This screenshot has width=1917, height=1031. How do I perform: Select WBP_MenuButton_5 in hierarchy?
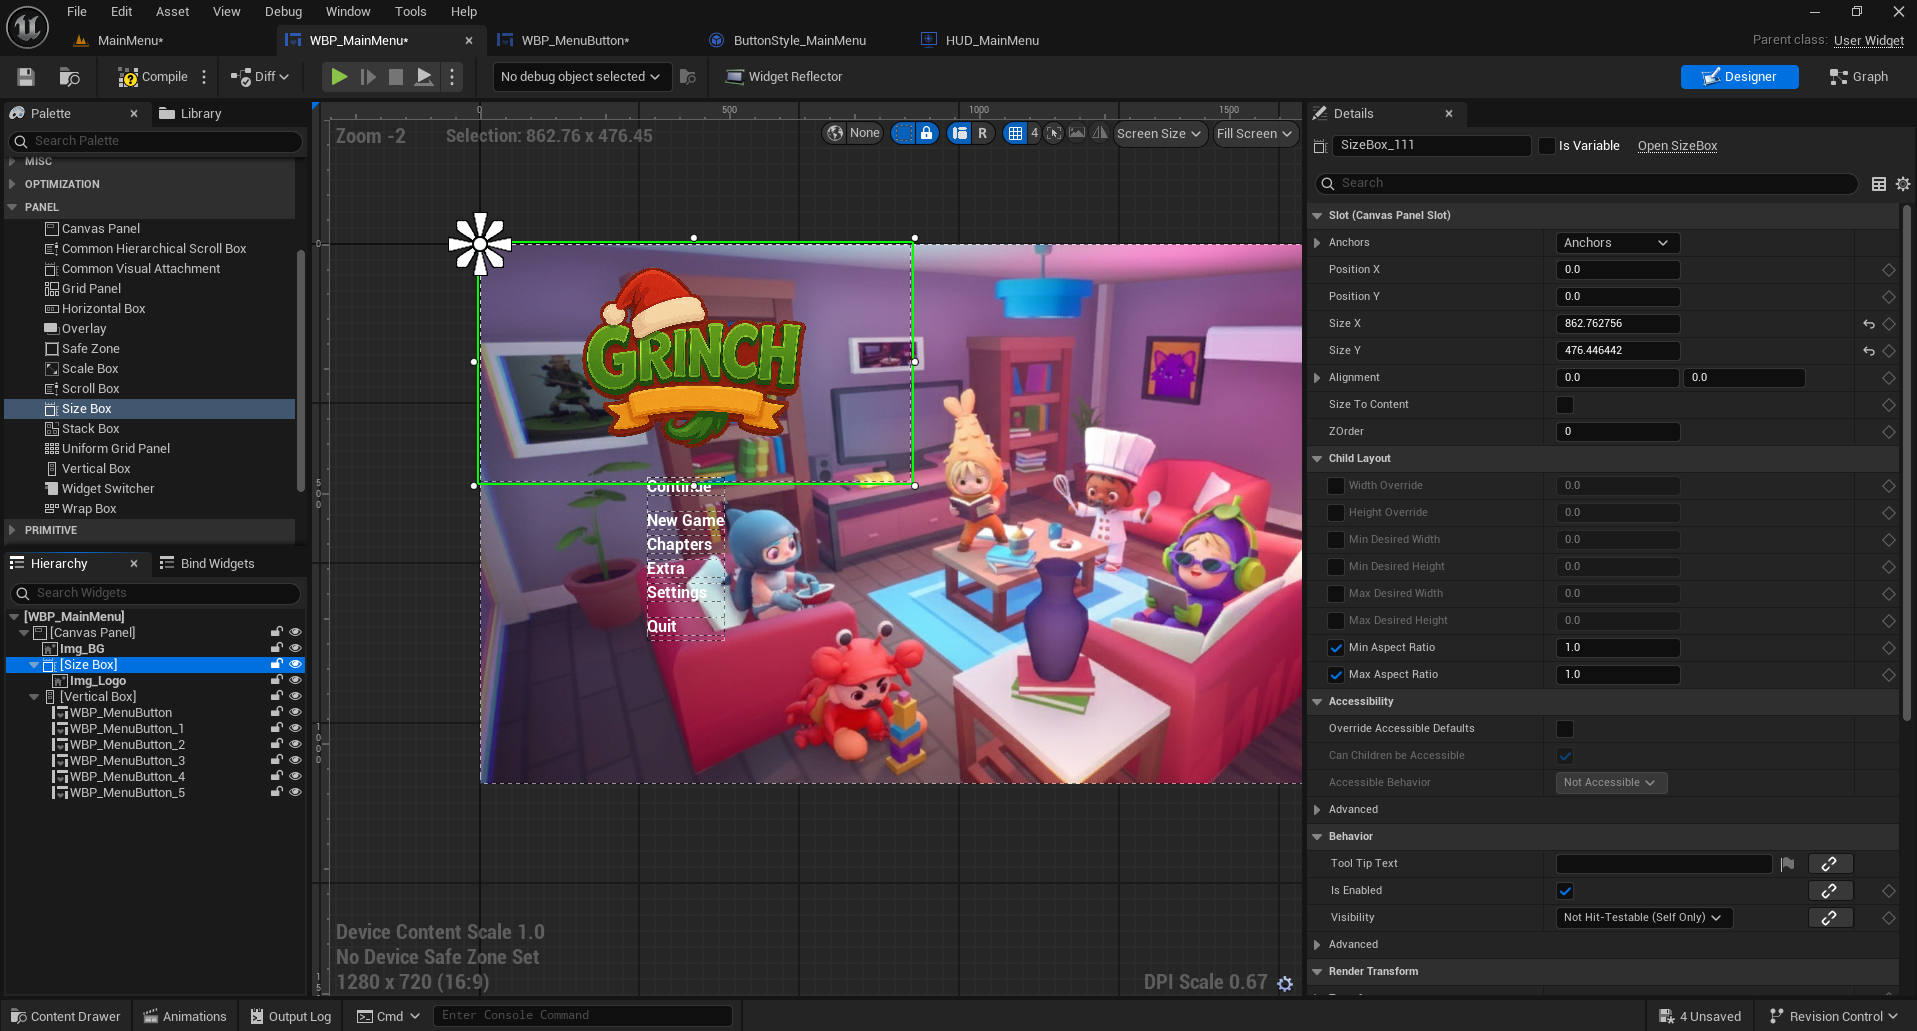point(126,793)
